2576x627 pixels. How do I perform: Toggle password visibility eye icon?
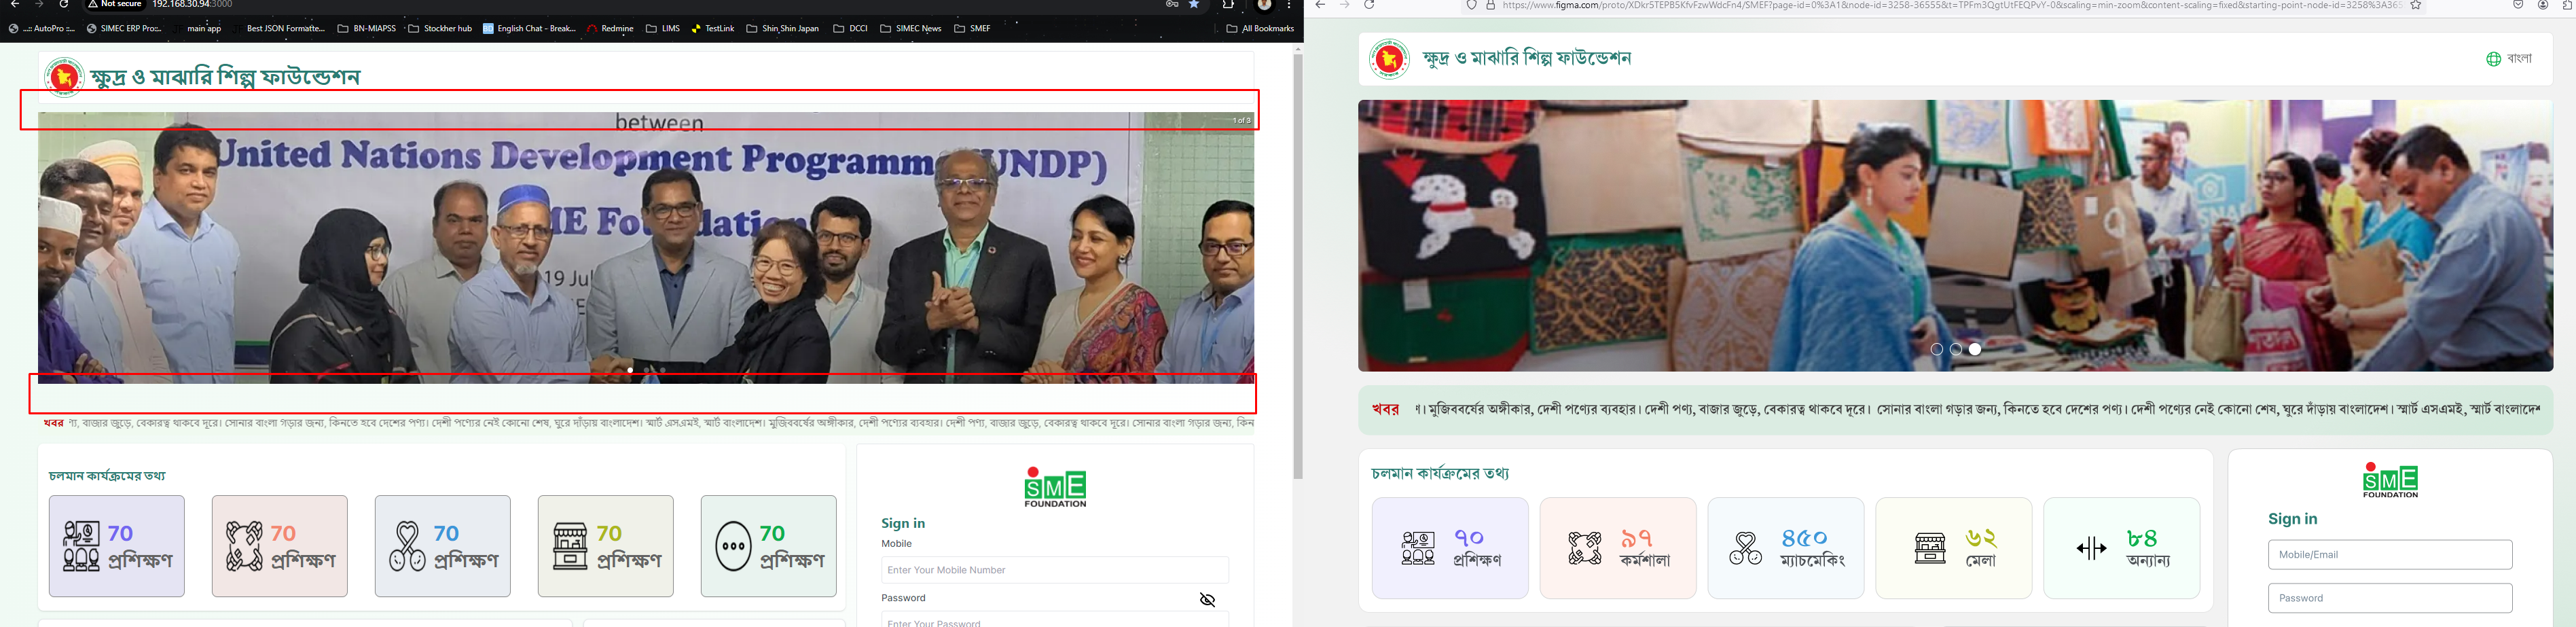click(1207, 600)
